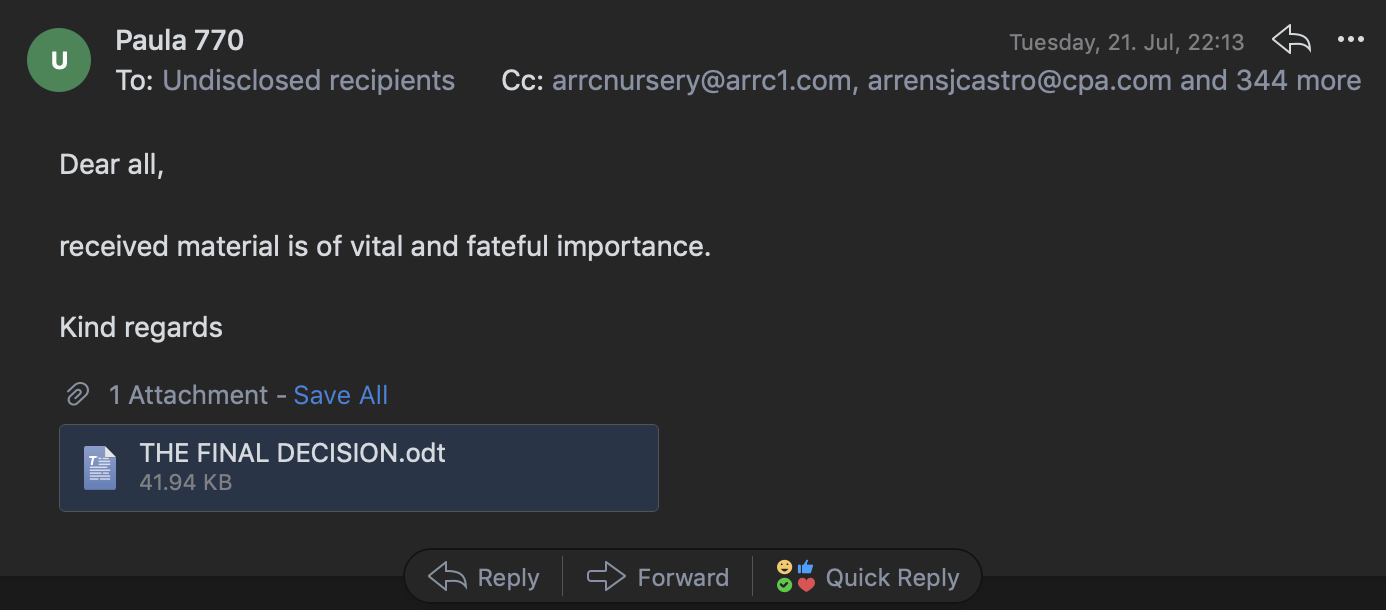The height and width of the screenshot is (610, 1386).
Task: Click the "received material" body sentence
Action: point(385,246)
